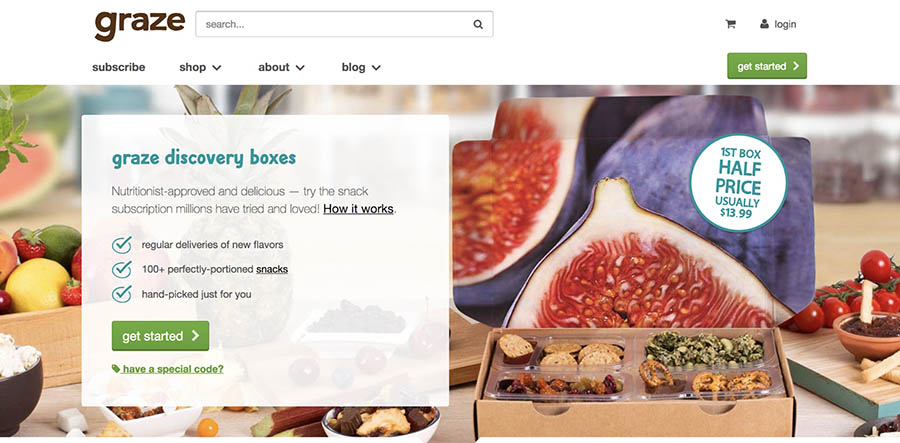The image size is (900, 443).
Task: Click the login menu text
Action: click(785, 24)
